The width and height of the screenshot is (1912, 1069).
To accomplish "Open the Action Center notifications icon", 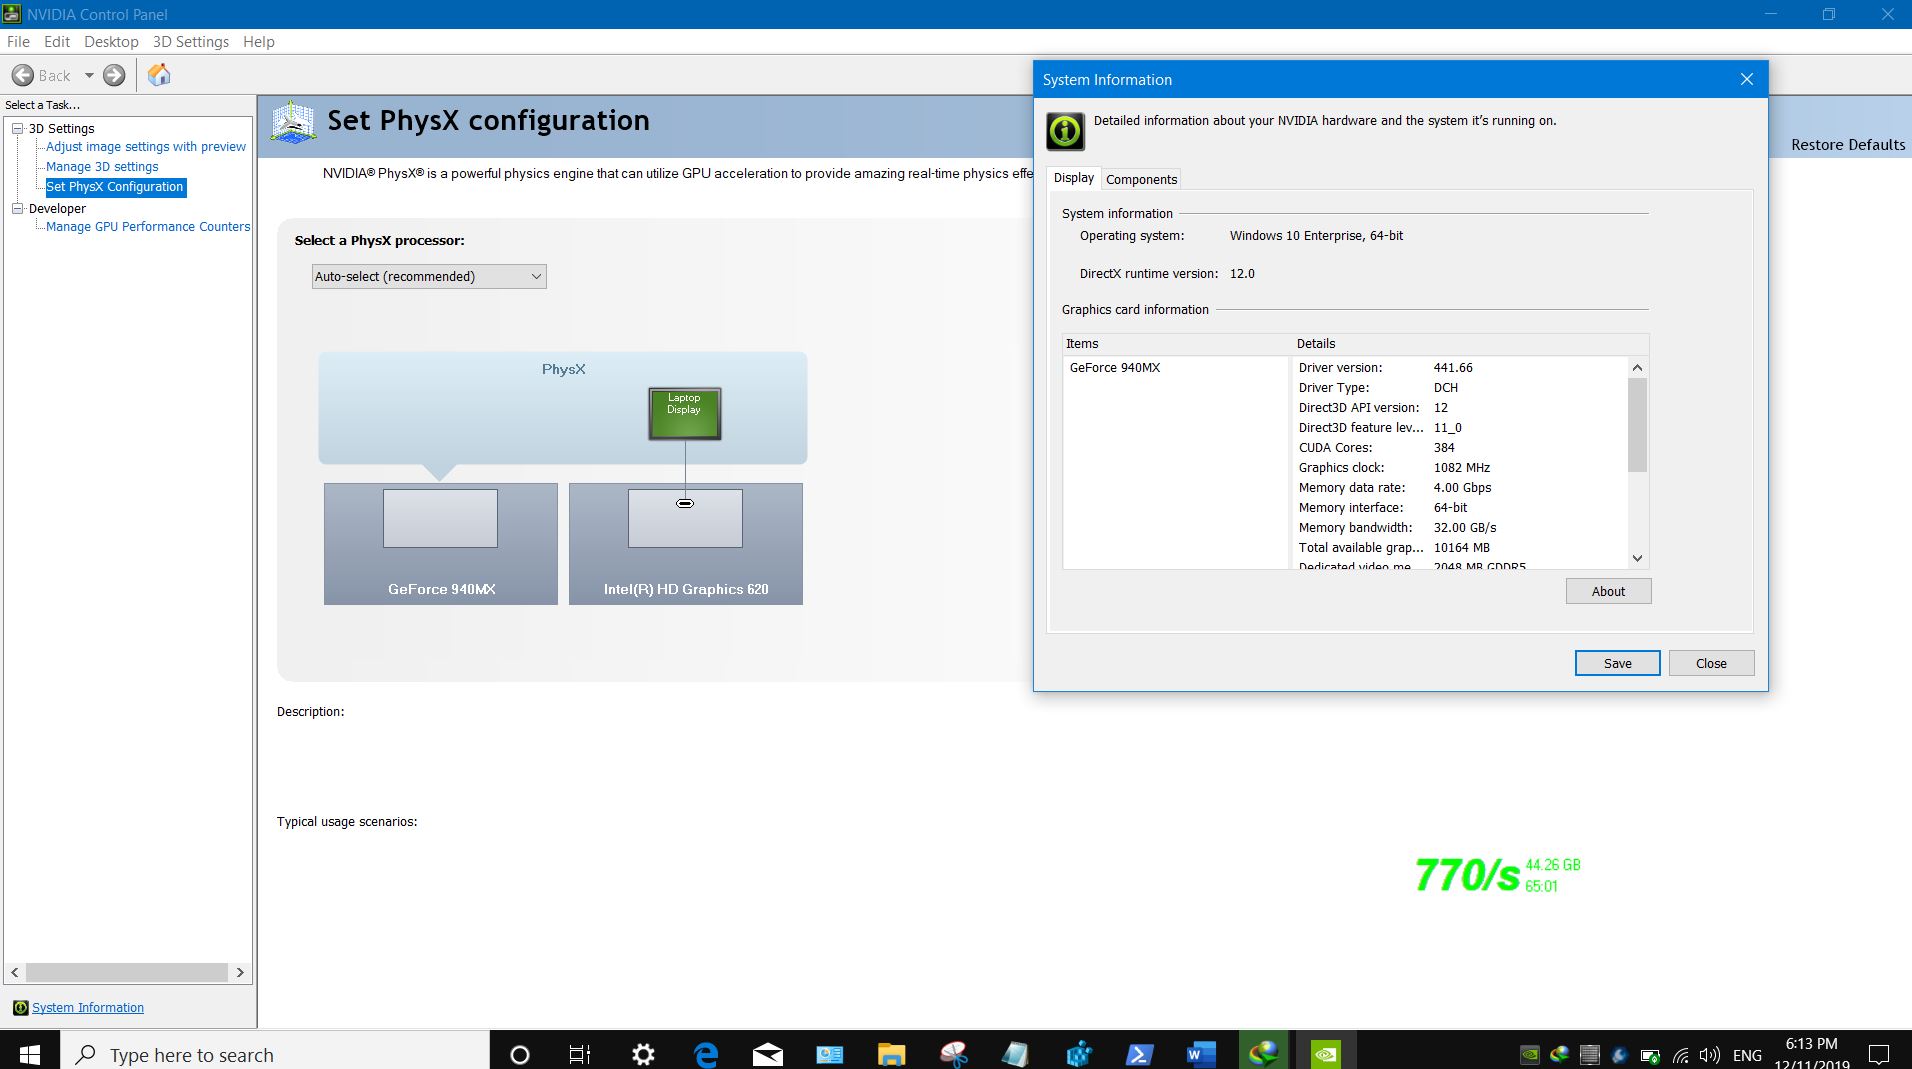I will (x=1879, y=1055).
